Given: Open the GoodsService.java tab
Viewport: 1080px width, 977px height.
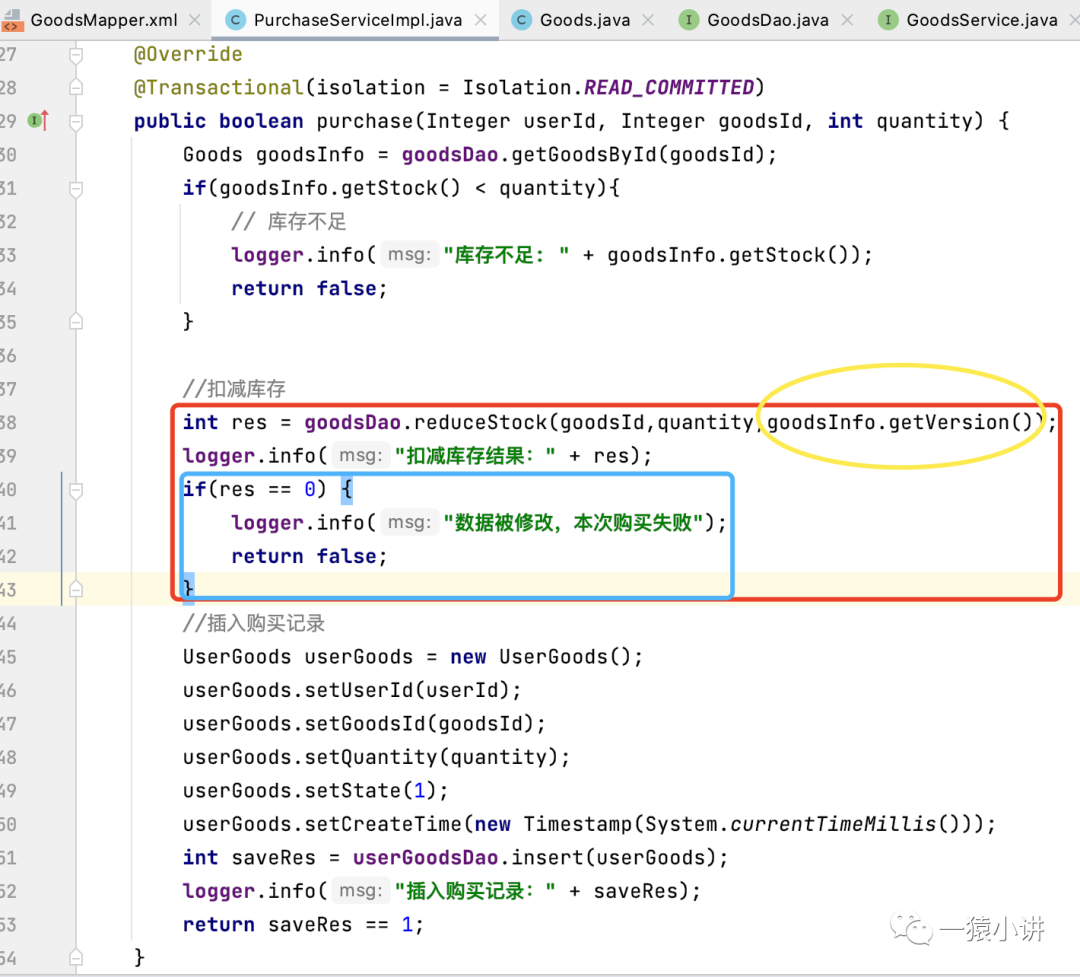Looking at the screenshot, I should (x=982, y=20).
